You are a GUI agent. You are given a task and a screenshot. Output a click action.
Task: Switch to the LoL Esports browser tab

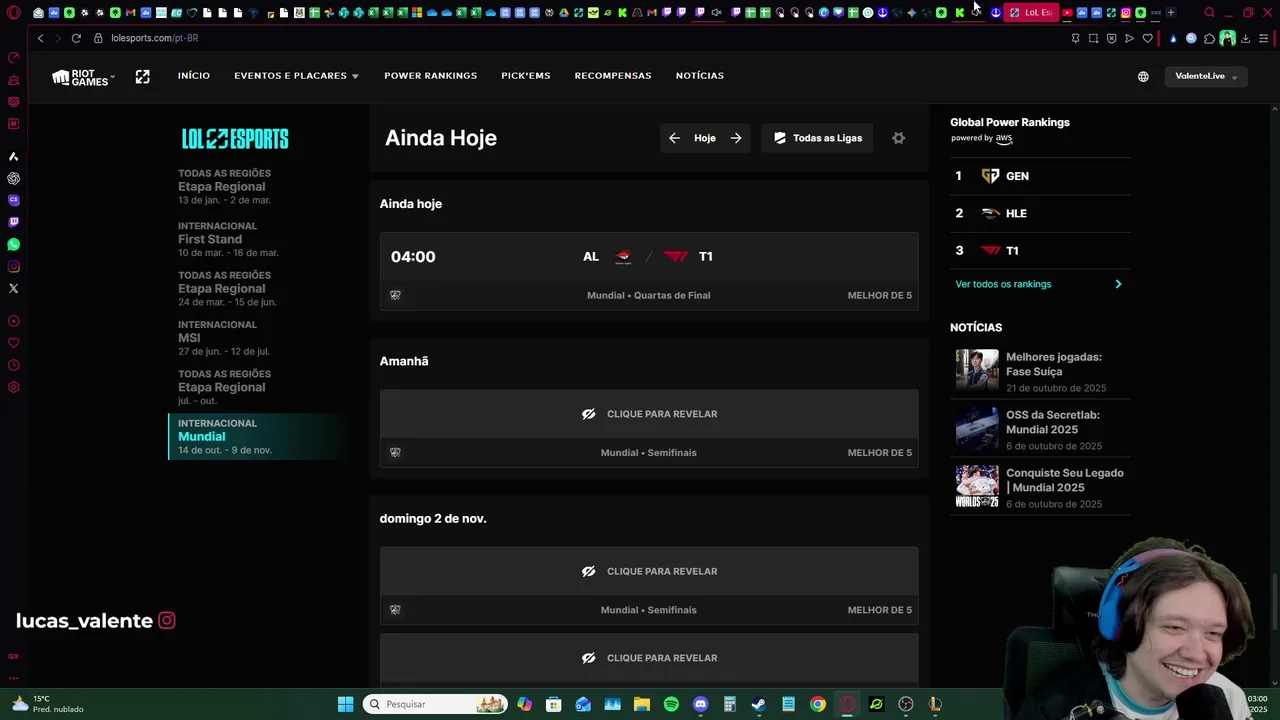[1030, 13]
